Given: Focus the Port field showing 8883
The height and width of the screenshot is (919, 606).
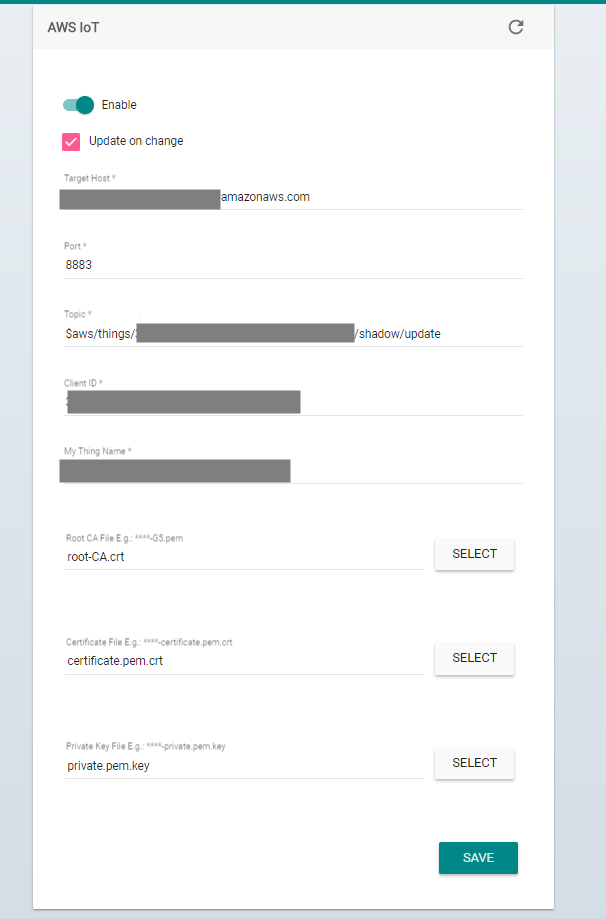Looking at the screenshot, I should coord(293,265).
